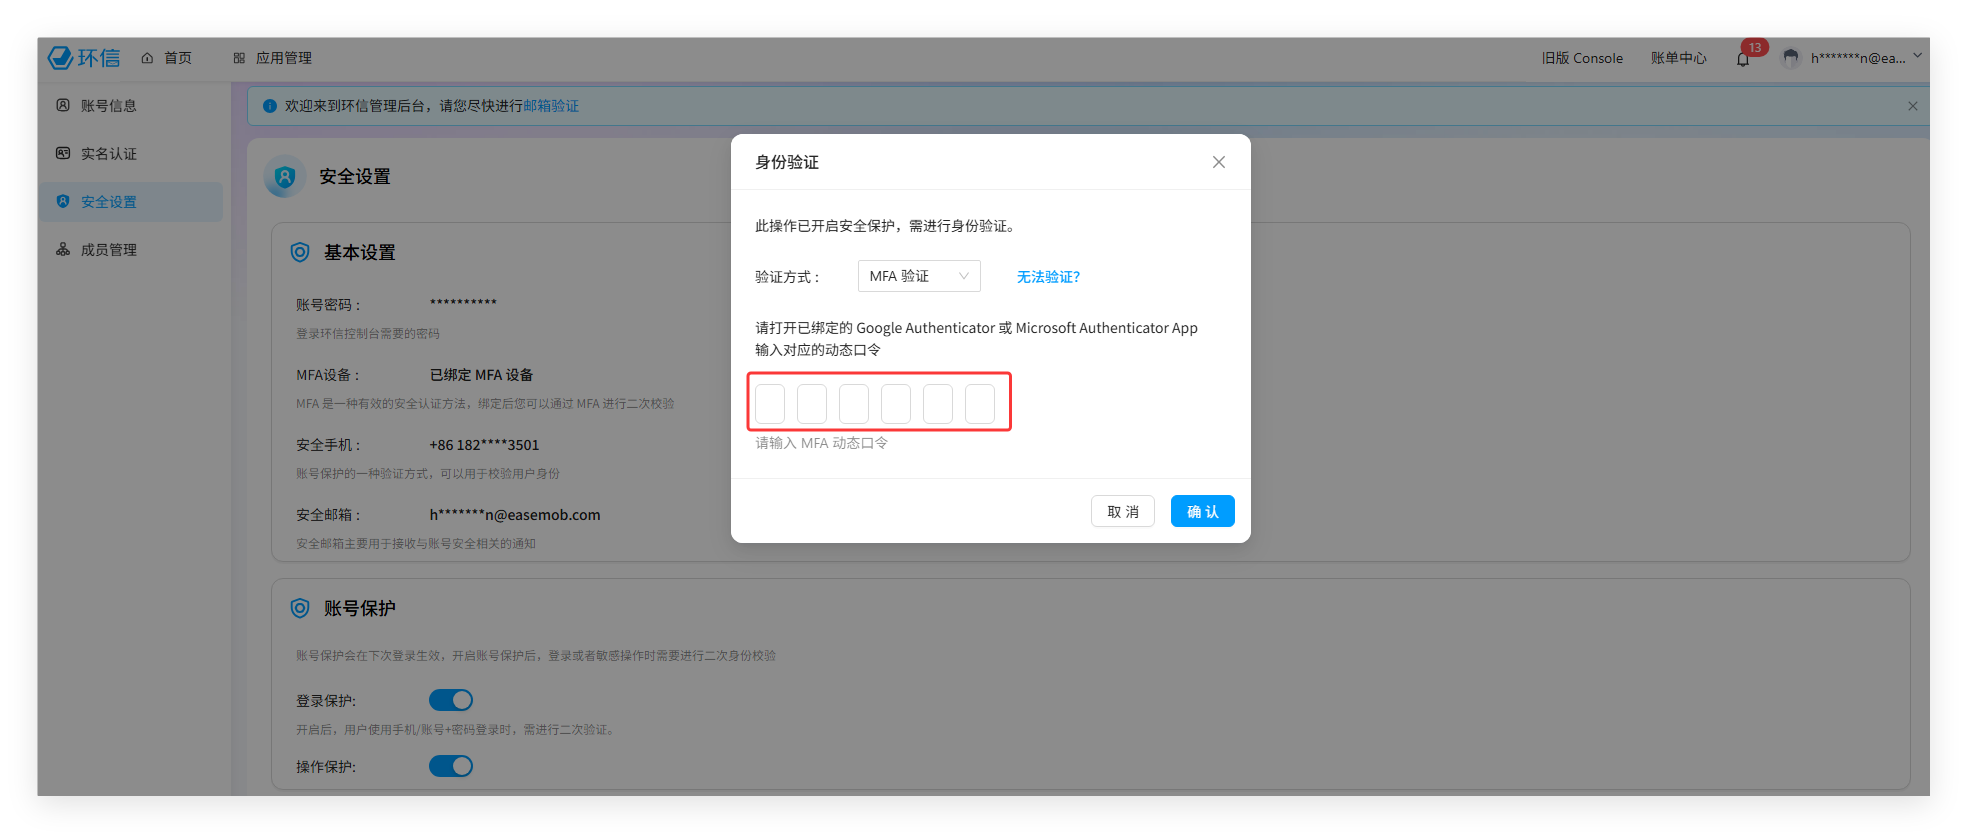This screenshot has width=1967, height=833.
Task: Open 账号信息 in the sidebar
Action: pyautogui.click(x=108, y=106)
